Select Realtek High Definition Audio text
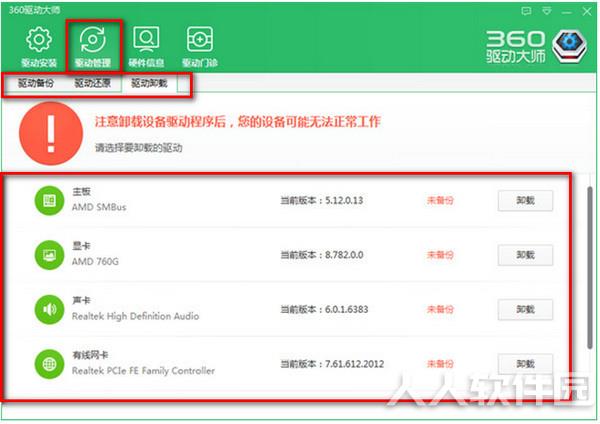The image size is (600, 424). [135, 316]
